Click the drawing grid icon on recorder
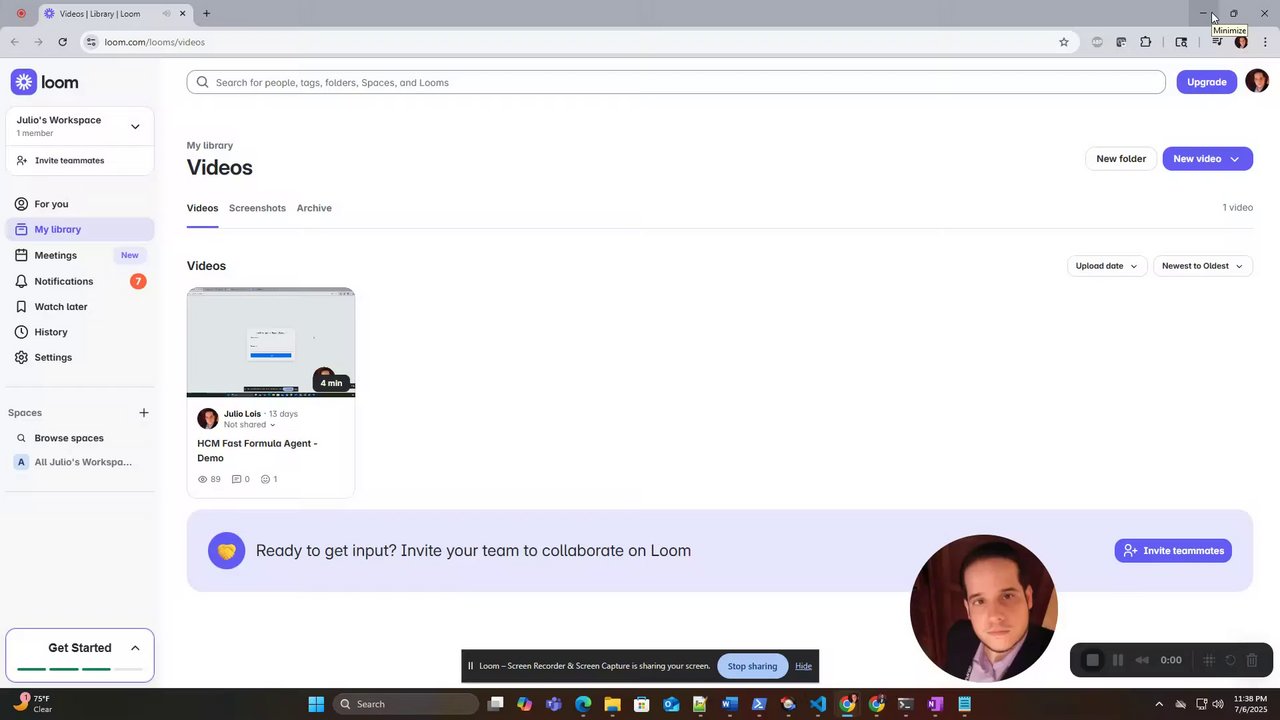The width and height of the screenshot is (1280, 720). (1208, 660)
